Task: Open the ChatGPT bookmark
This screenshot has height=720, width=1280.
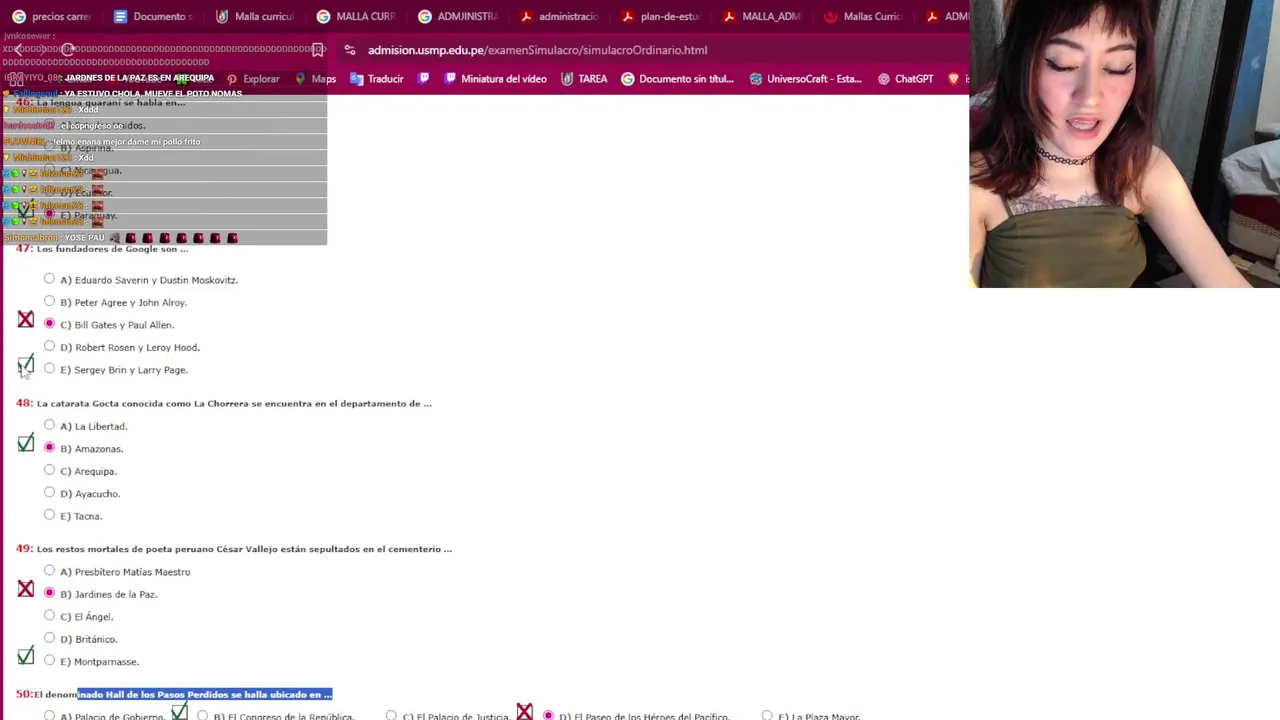Action: 905,79
